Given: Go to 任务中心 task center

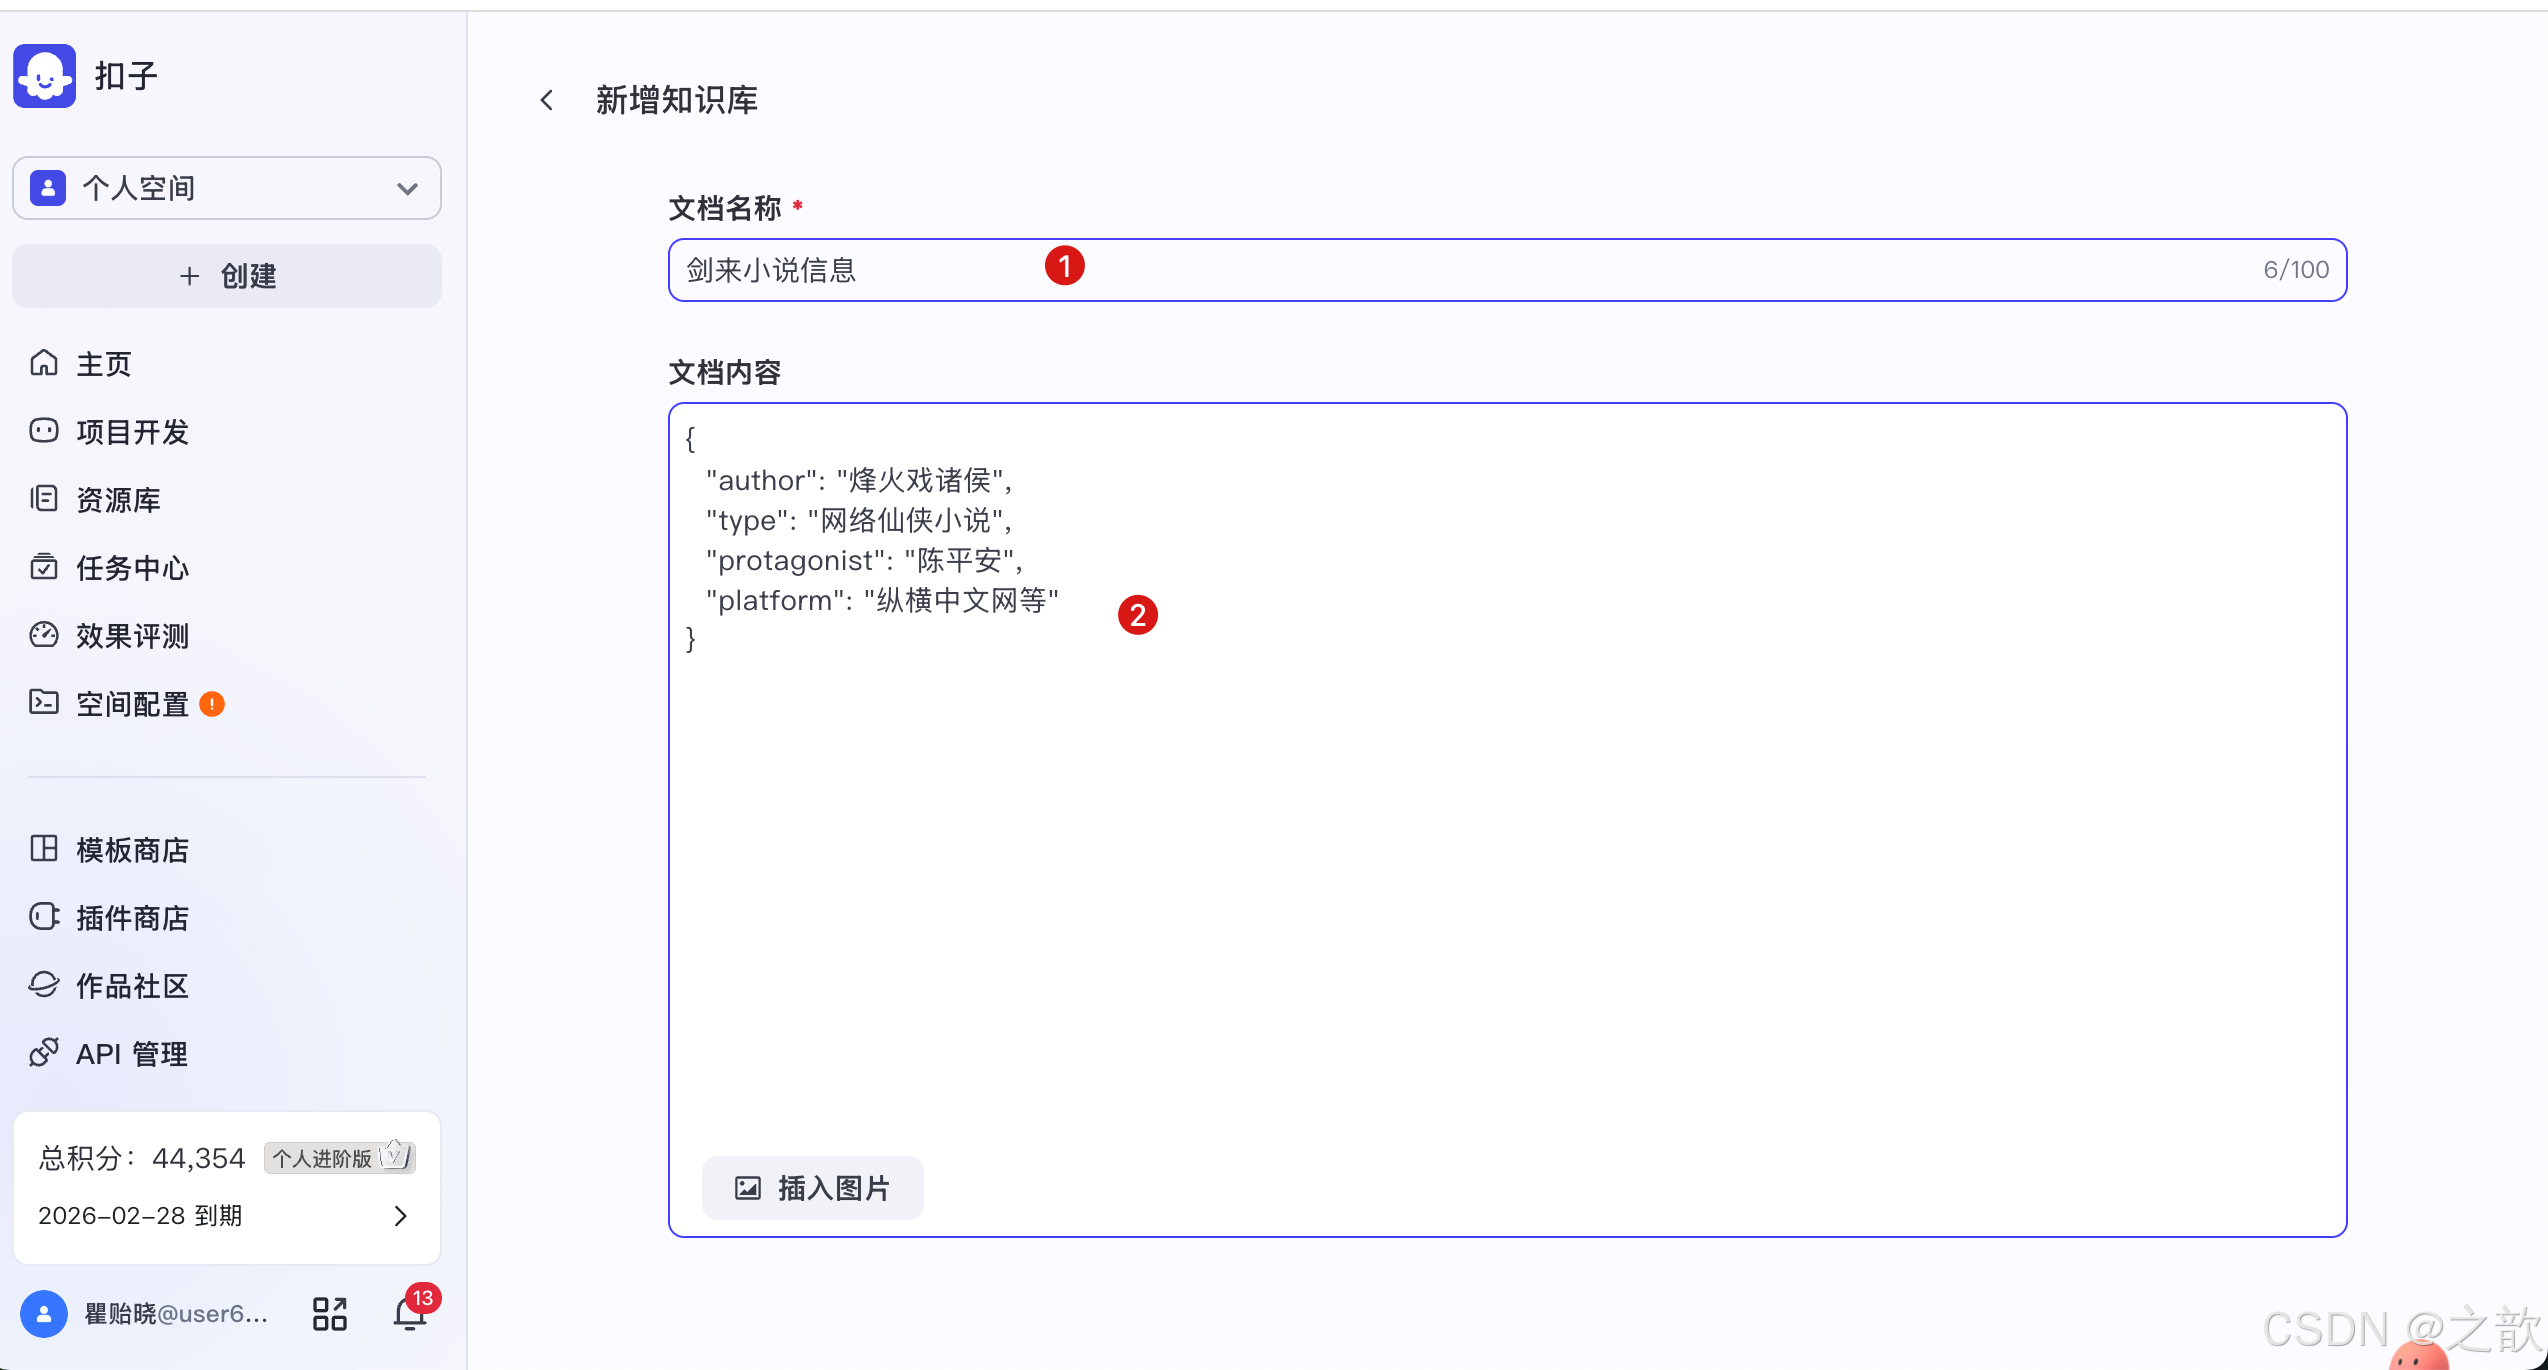Looking at the screenshot, I should pyautogui.click(x=131, y=567).
